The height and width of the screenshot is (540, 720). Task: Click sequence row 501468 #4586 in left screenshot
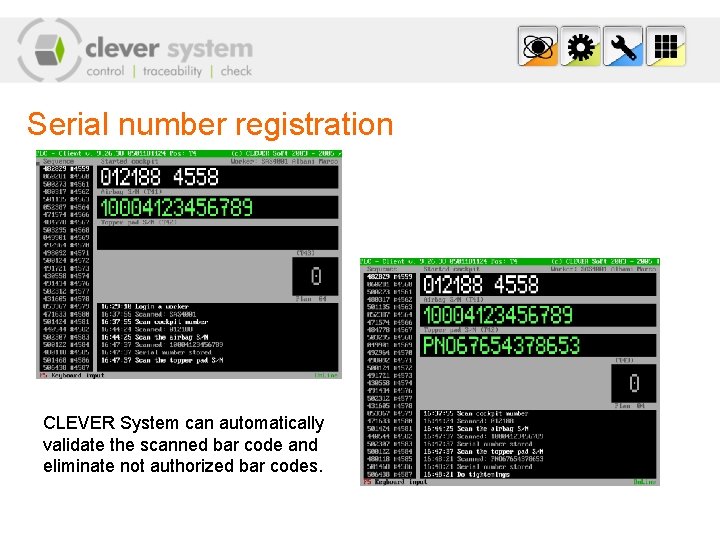pyautogui.click(x=66, y=360)
